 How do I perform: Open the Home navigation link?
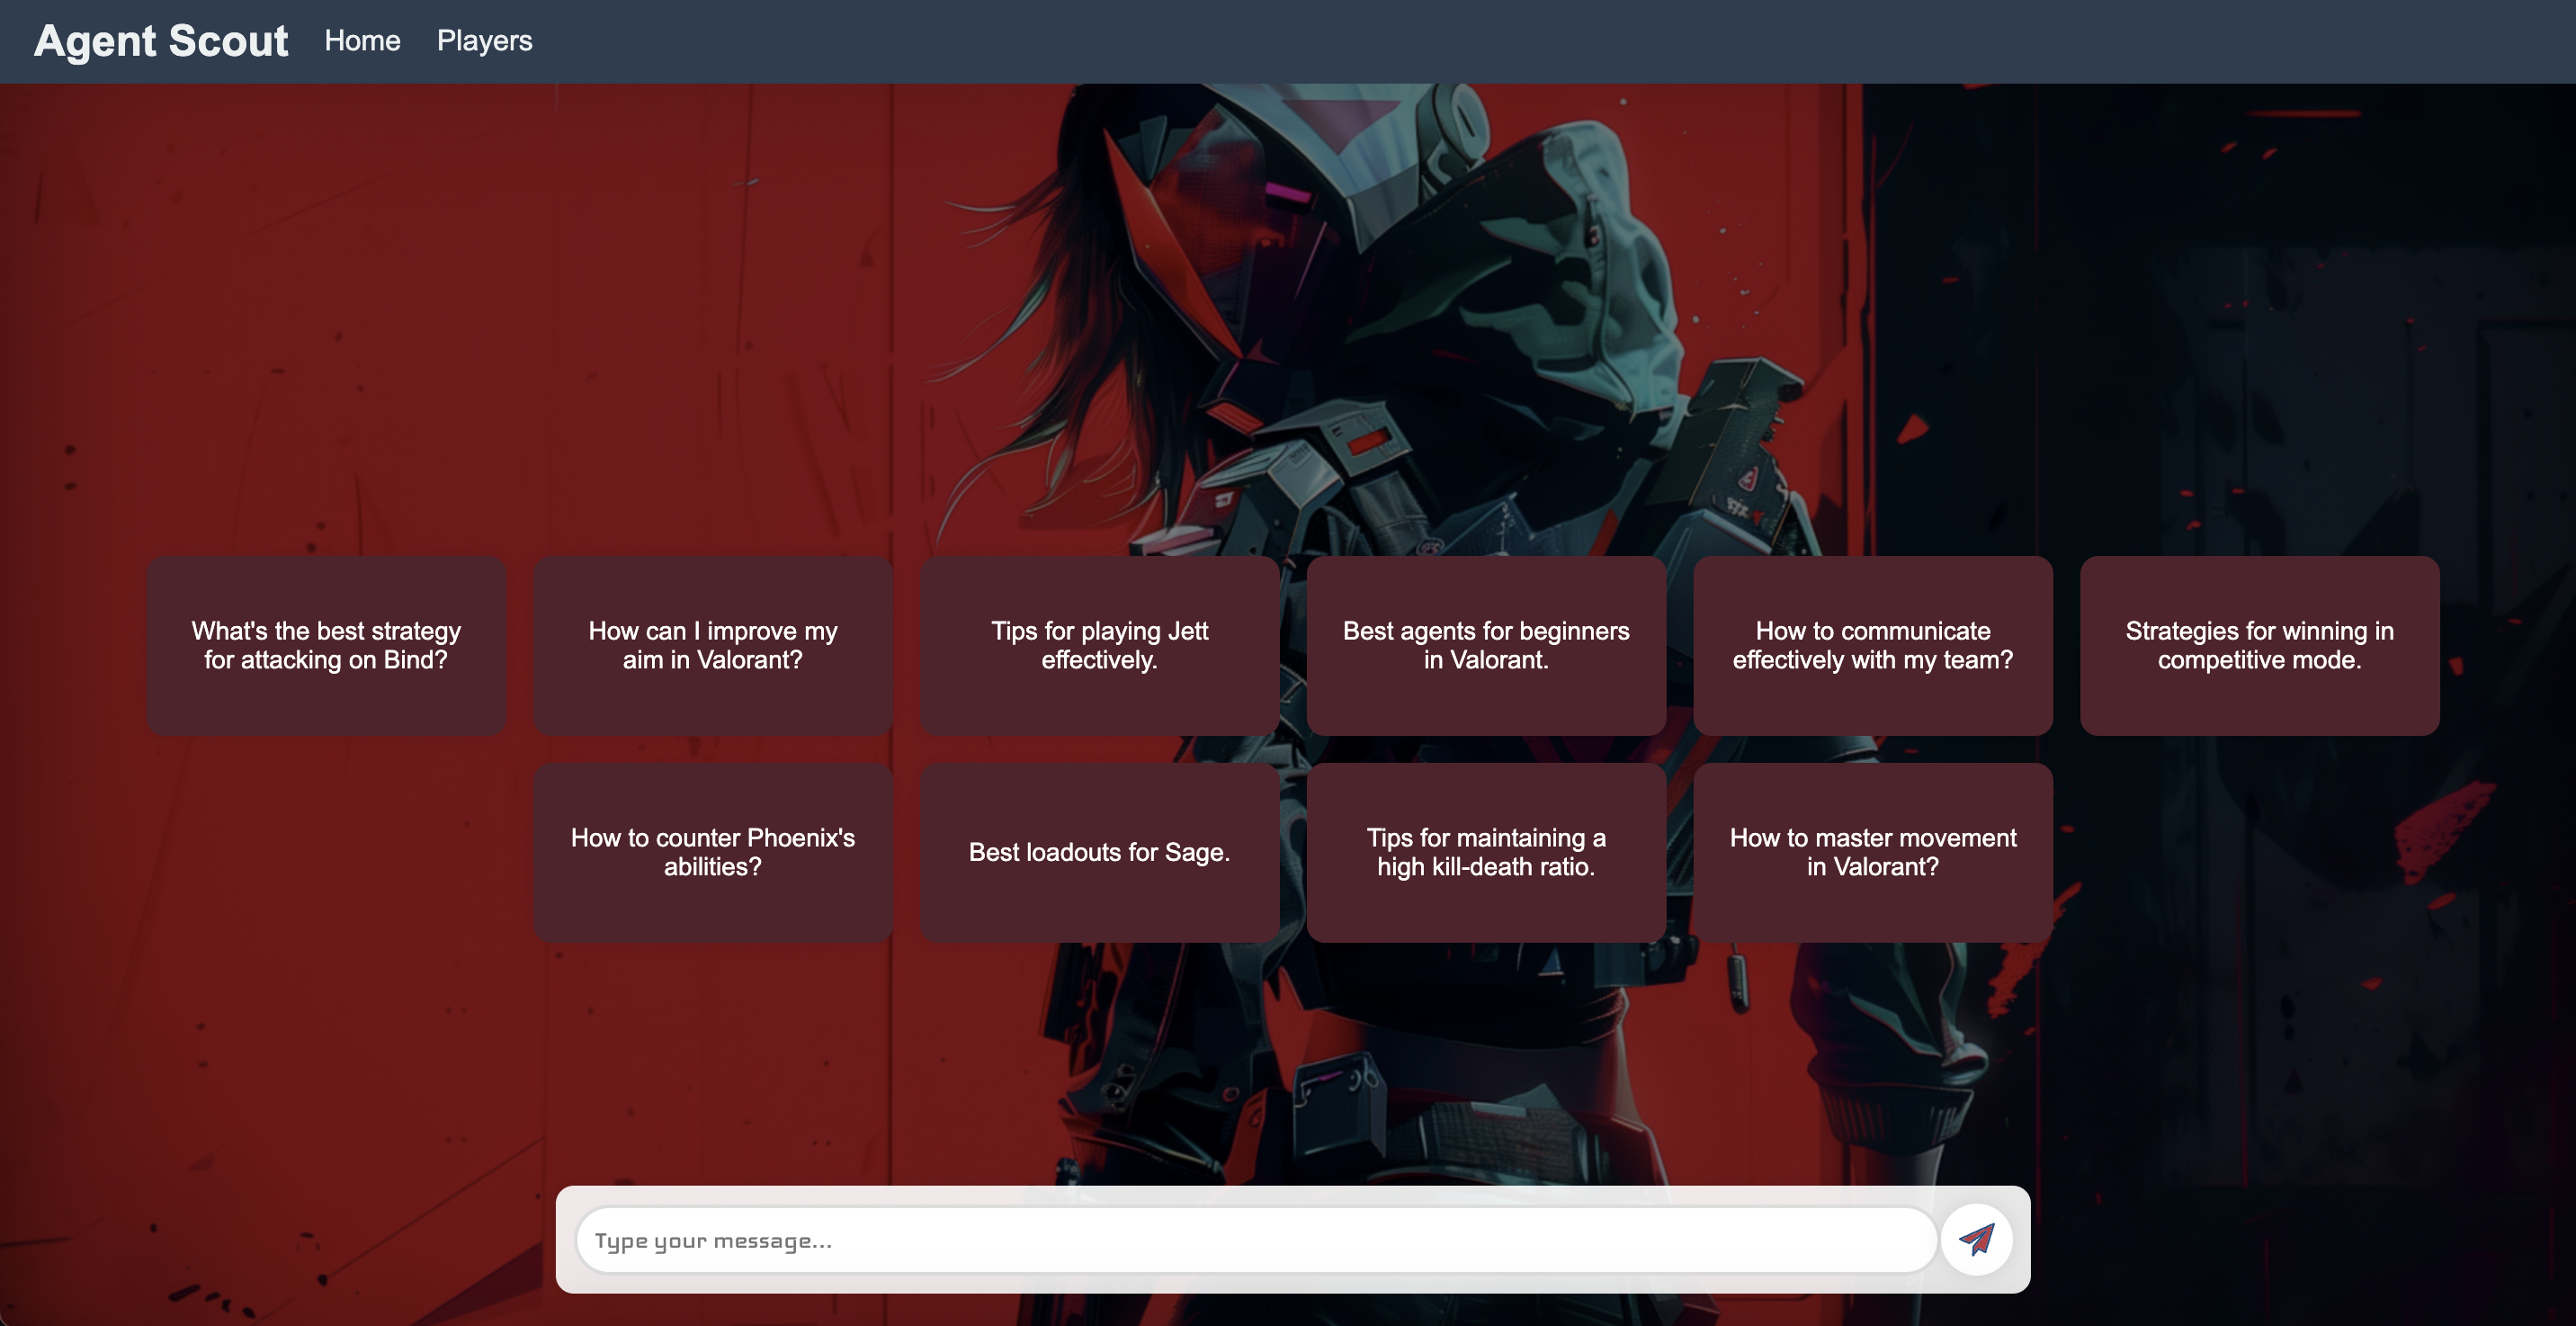point(362,41)
